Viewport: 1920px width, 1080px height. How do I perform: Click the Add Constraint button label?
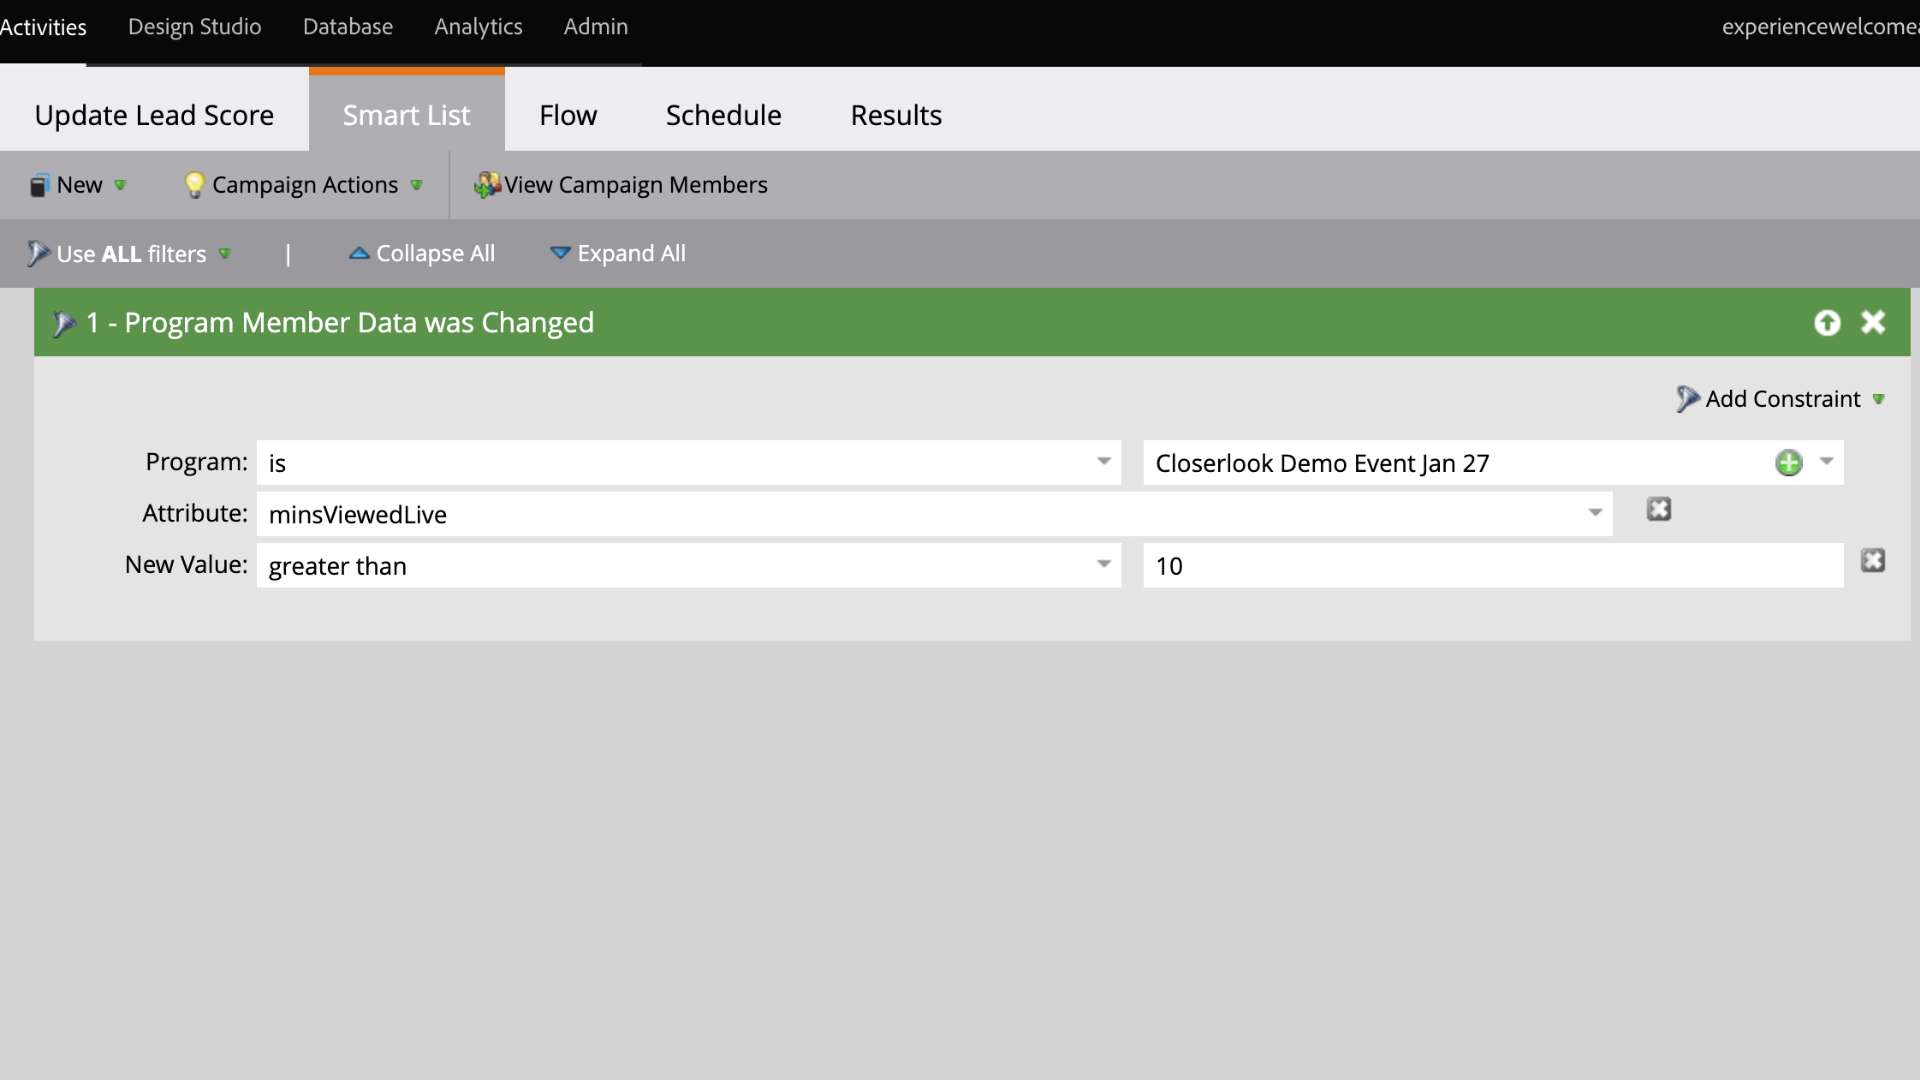[1783, 399]
